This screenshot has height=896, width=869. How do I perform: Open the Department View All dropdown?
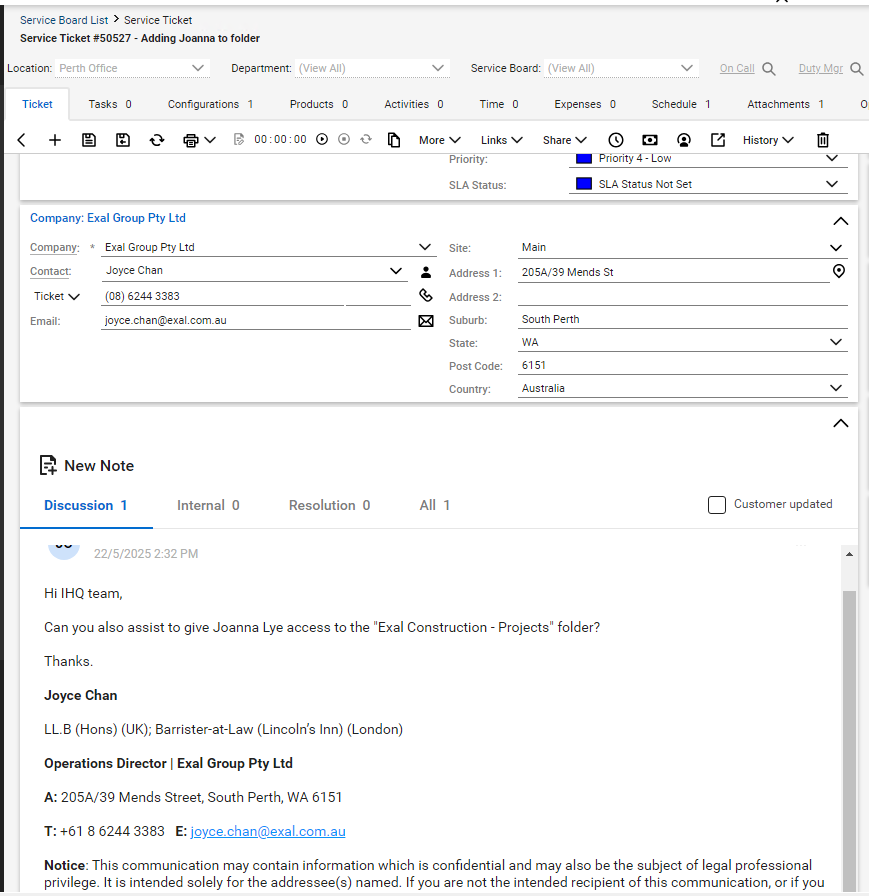click(x=373, y=68)
